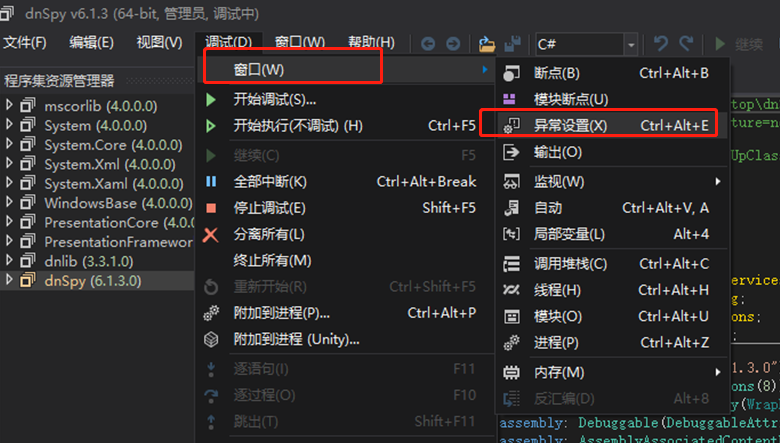Click the Unity cube icon
The width and height of the screenshot is (780, 443).
click(x=211, y=340)
